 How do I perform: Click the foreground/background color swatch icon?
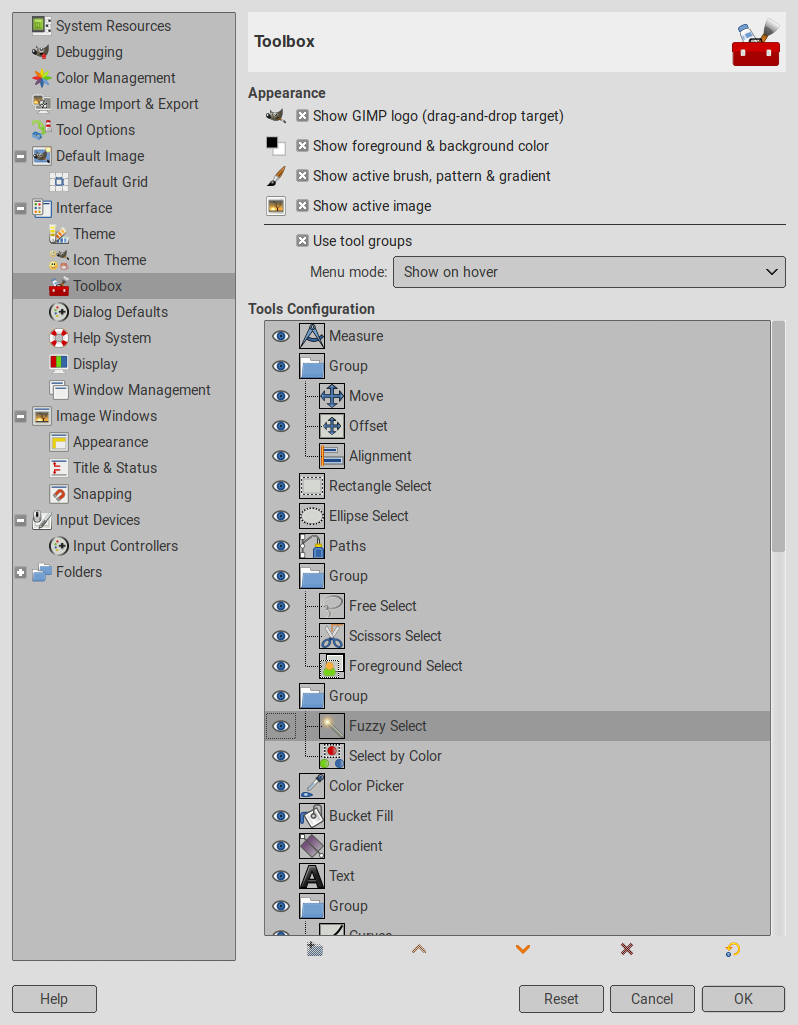(276, 146)
